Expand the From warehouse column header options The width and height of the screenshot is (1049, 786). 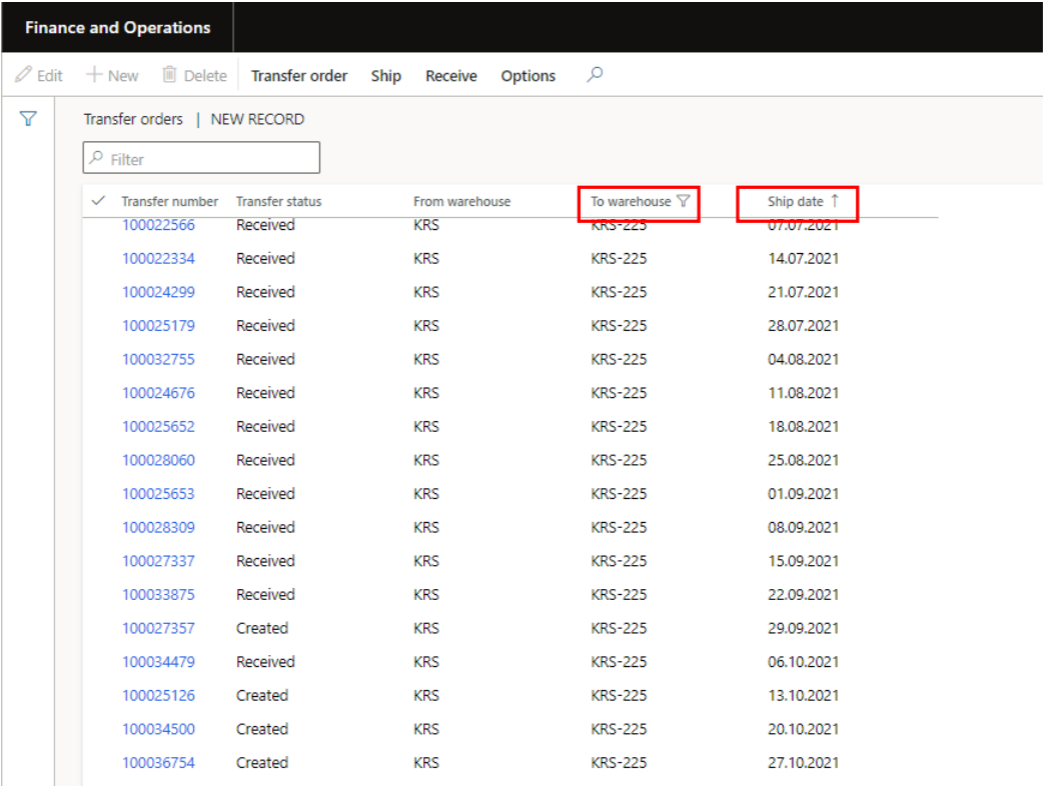(x=462, y=202)
